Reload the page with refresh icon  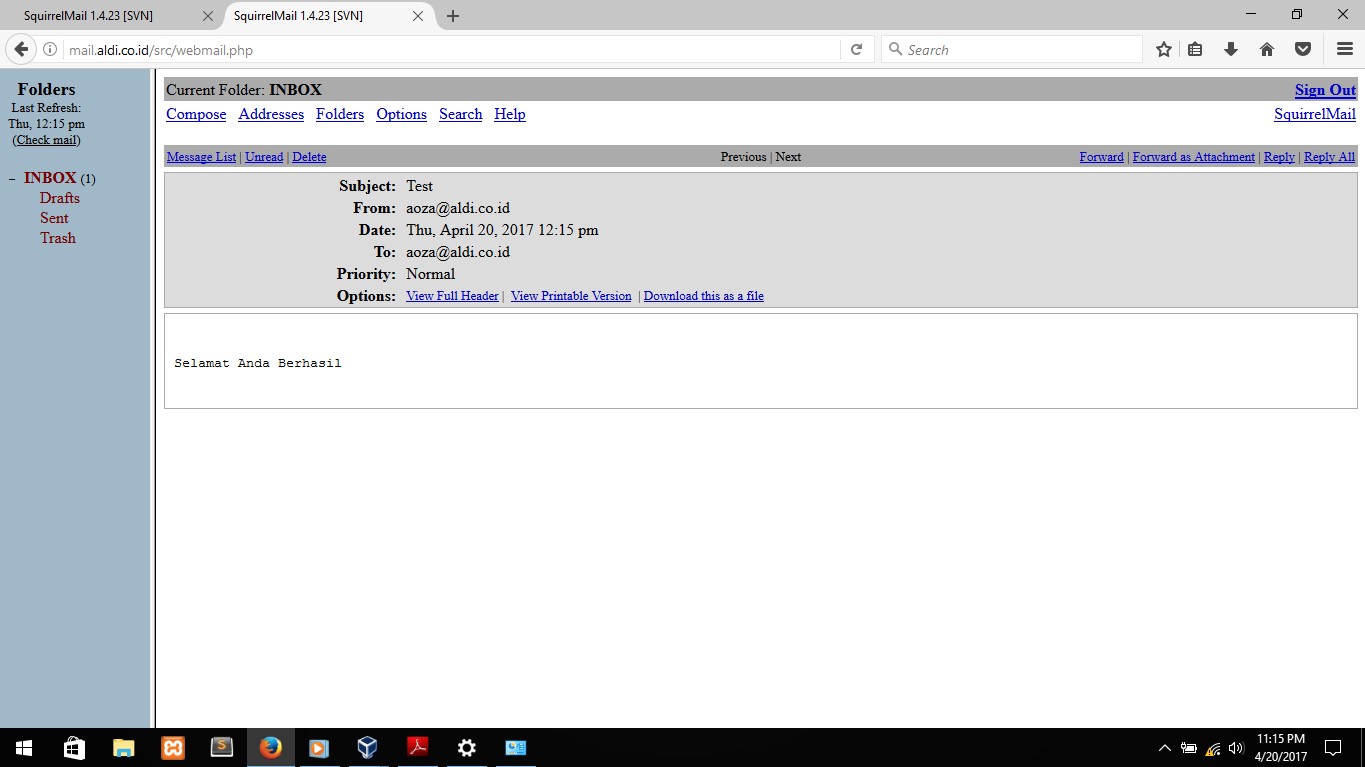pyautogui.click(x=856, y=50)
